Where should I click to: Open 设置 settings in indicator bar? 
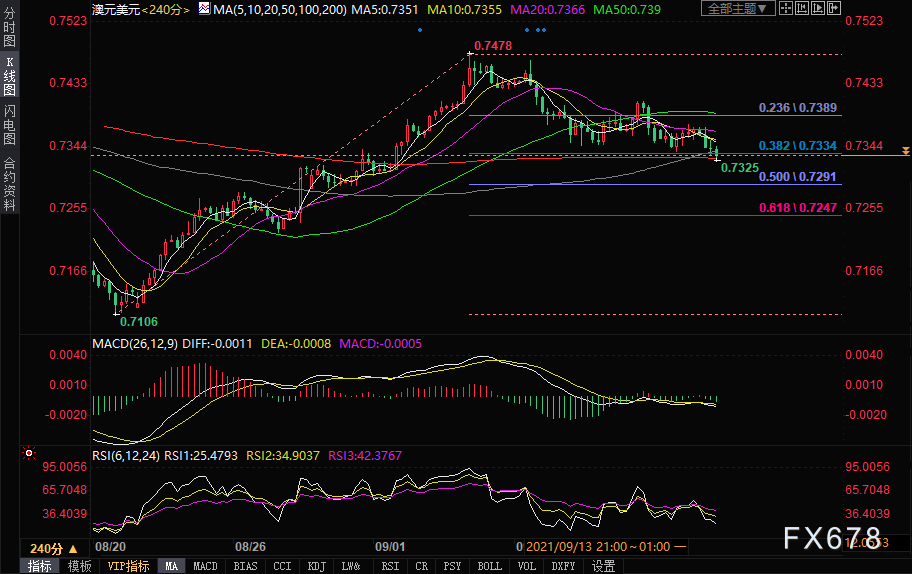[x=603, y=566]
